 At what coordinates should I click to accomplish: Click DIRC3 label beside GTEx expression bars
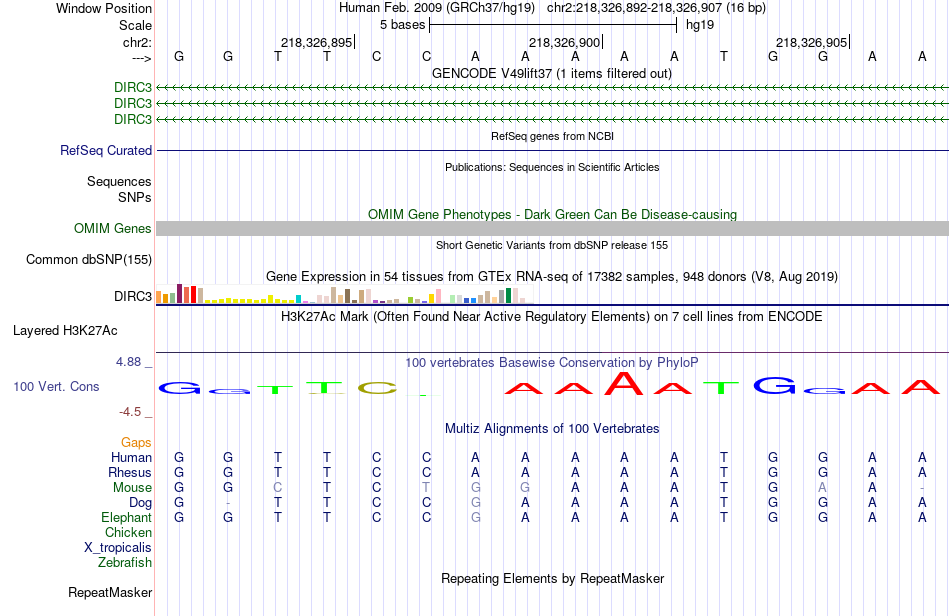point(133,296)
